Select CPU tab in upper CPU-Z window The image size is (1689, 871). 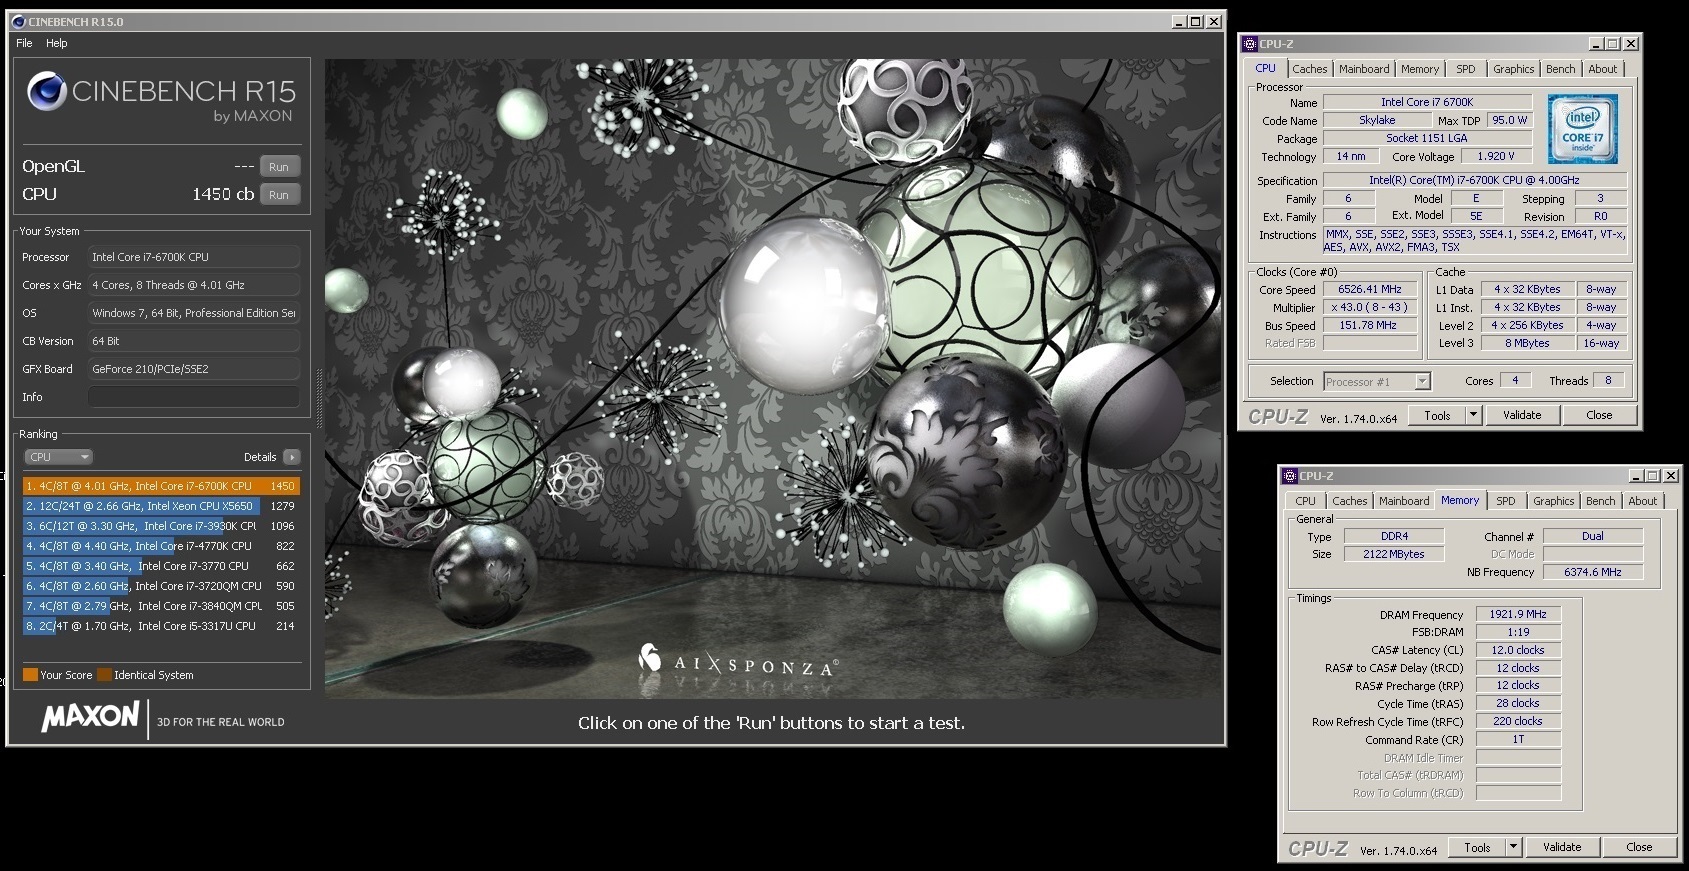tap(1265, 68)
